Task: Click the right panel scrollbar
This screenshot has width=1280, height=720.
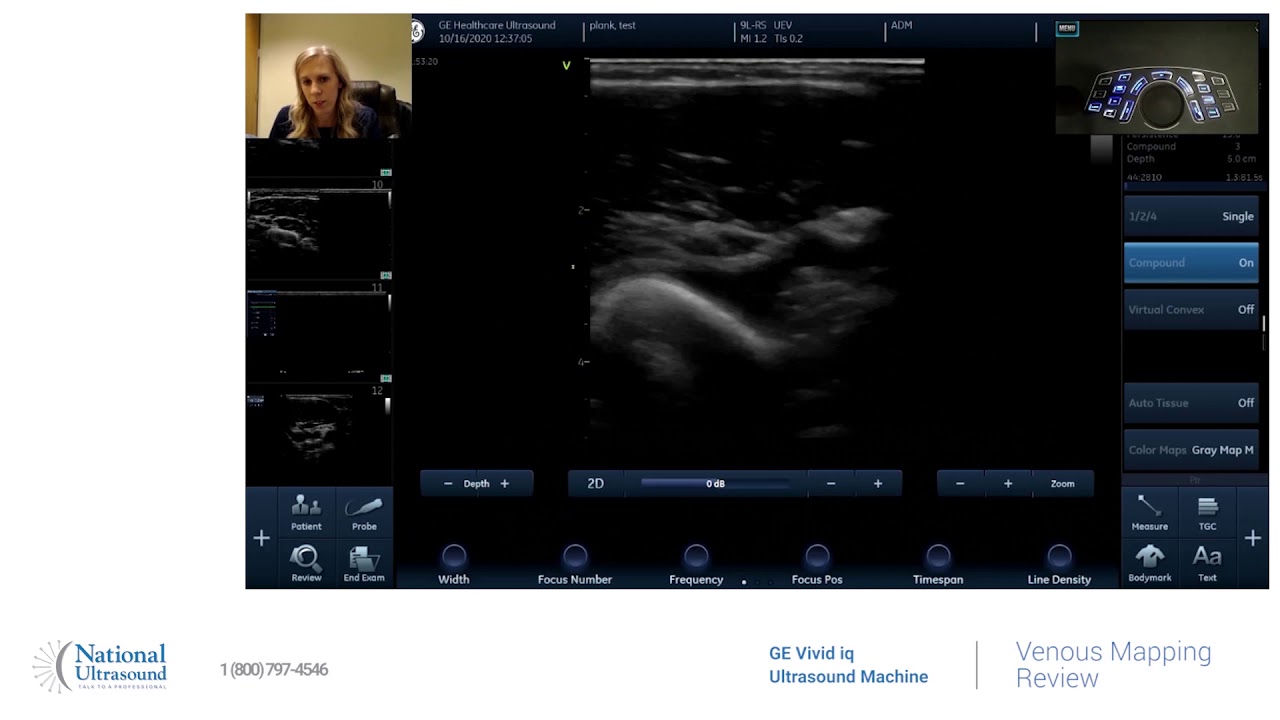Action: [1264, 325]
